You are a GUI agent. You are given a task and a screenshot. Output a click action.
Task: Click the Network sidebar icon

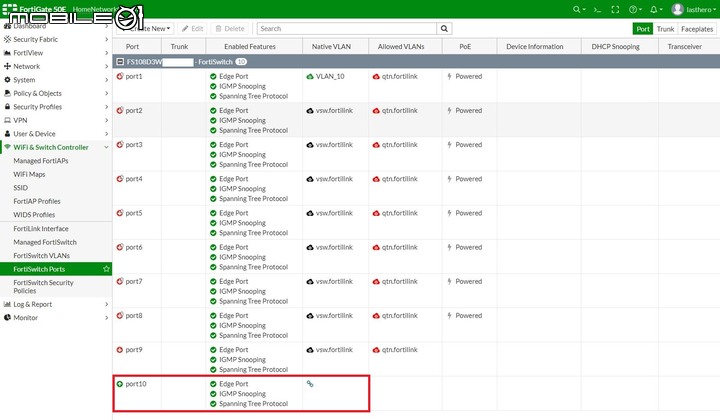coord(7,66)
